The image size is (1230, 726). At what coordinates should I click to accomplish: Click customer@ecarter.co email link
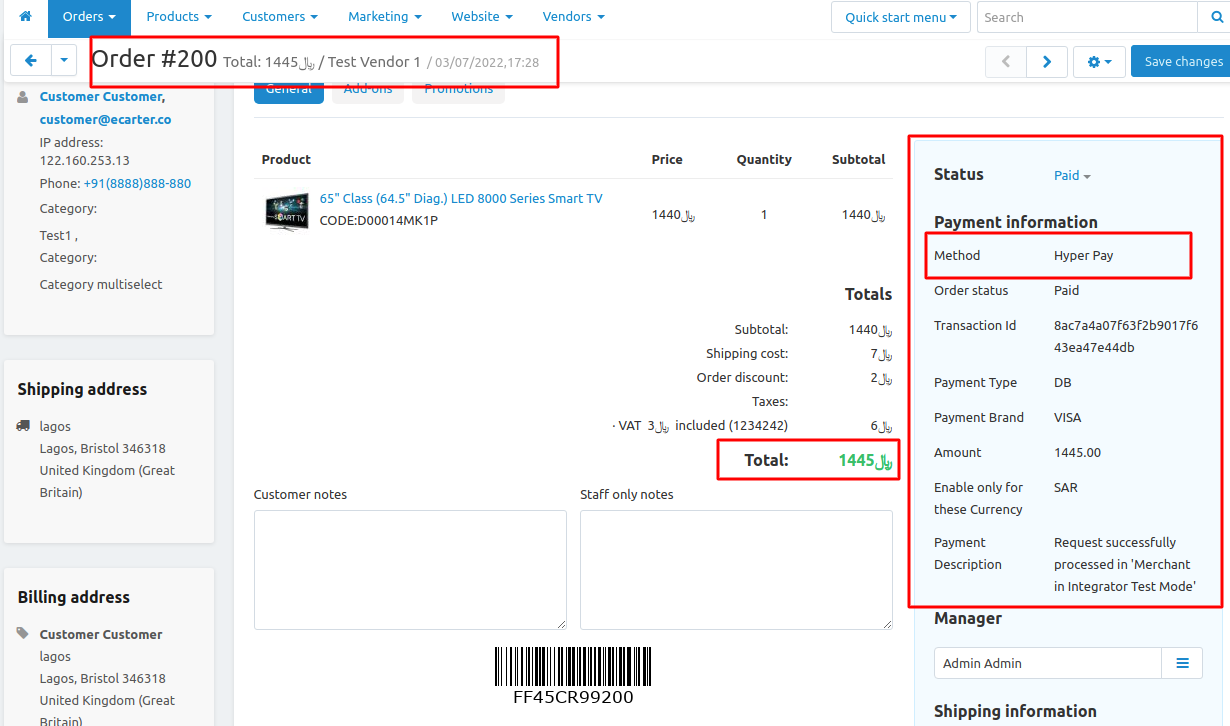coord(105,119)
